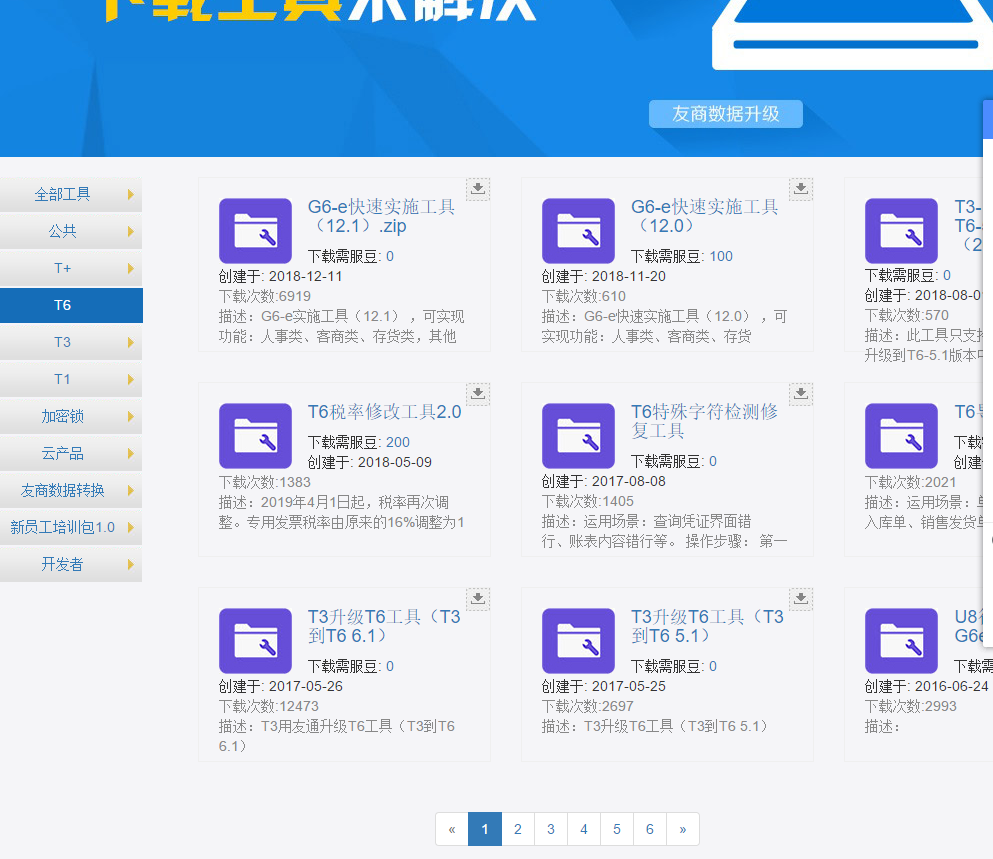Click download icon on G6-e快速实施工具（12.0） card
Screen dimensions: 993x859
point(801,189)
